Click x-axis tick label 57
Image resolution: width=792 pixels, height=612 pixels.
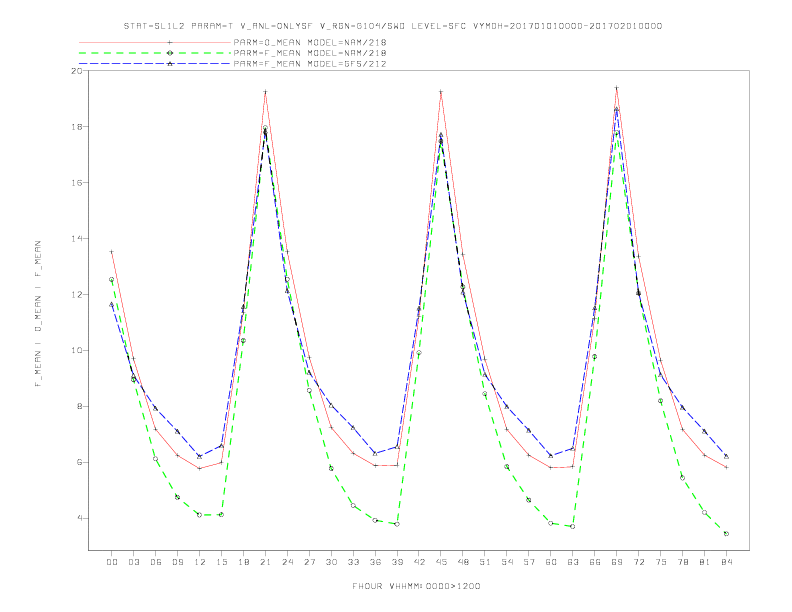[529, 562]
